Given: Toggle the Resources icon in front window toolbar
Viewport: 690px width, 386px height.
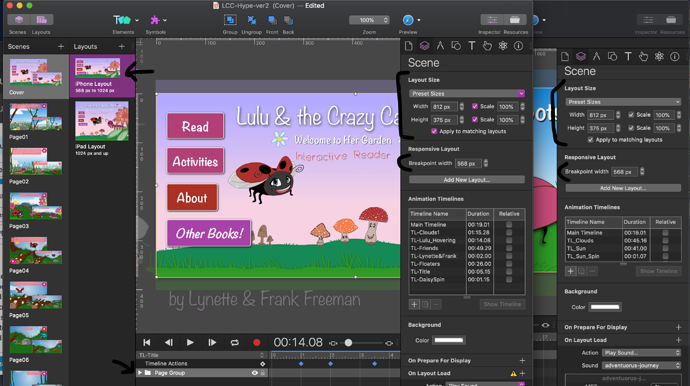Looking at the screenshot, I should point(515,20).
